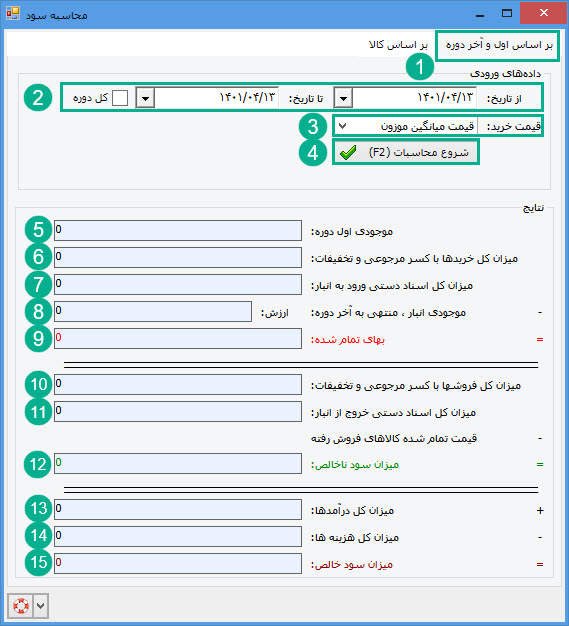Click inside the از تاریخ date field
569x626 pixels.
pos(415,98)
